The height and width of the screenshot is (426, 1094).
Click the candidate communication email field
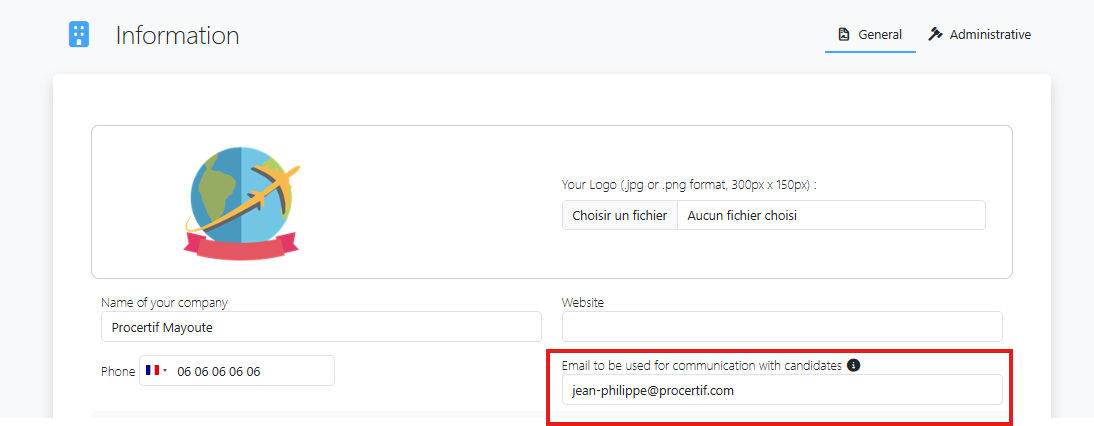point(781,390)
